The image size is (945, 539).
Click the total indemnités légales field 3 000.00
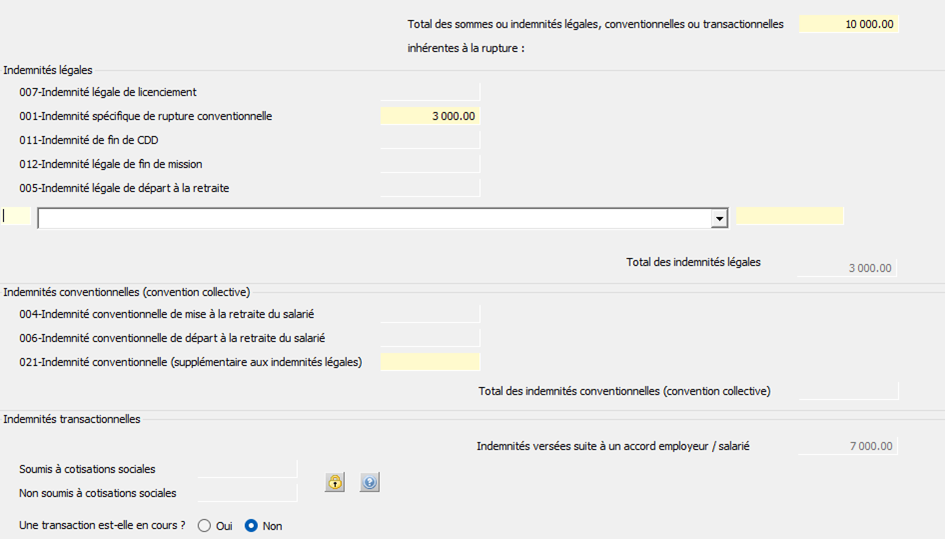pyautogui.click(x=847, y=268)
